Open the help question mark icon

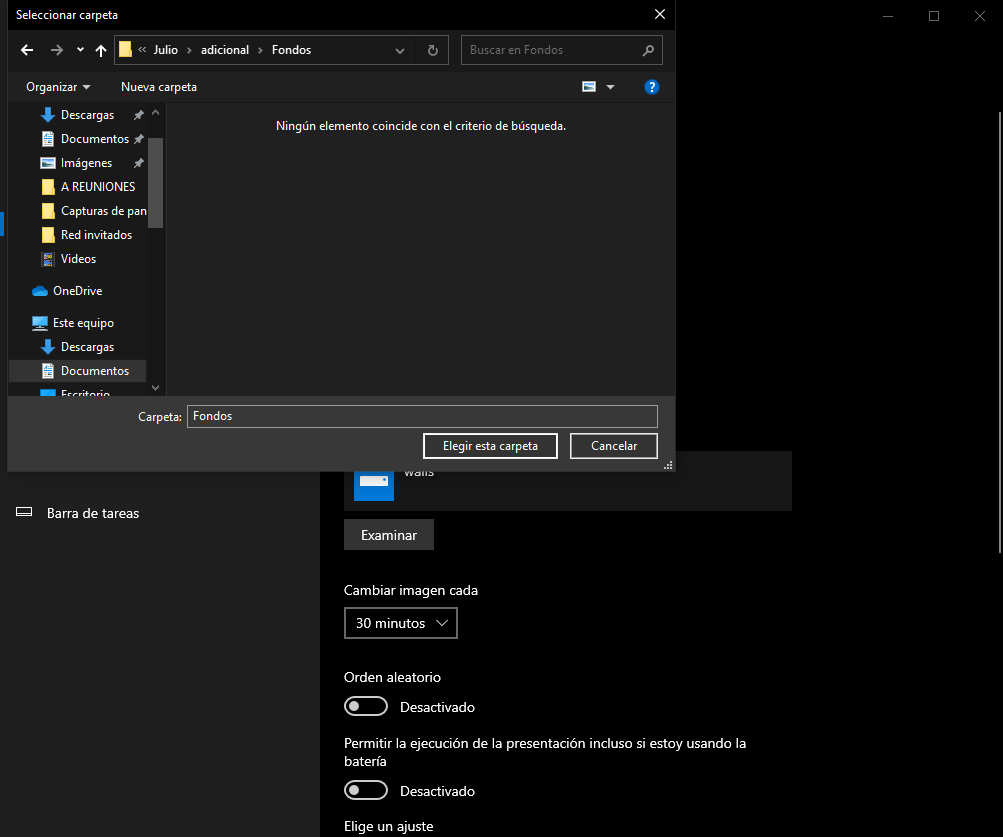[652, 87]
